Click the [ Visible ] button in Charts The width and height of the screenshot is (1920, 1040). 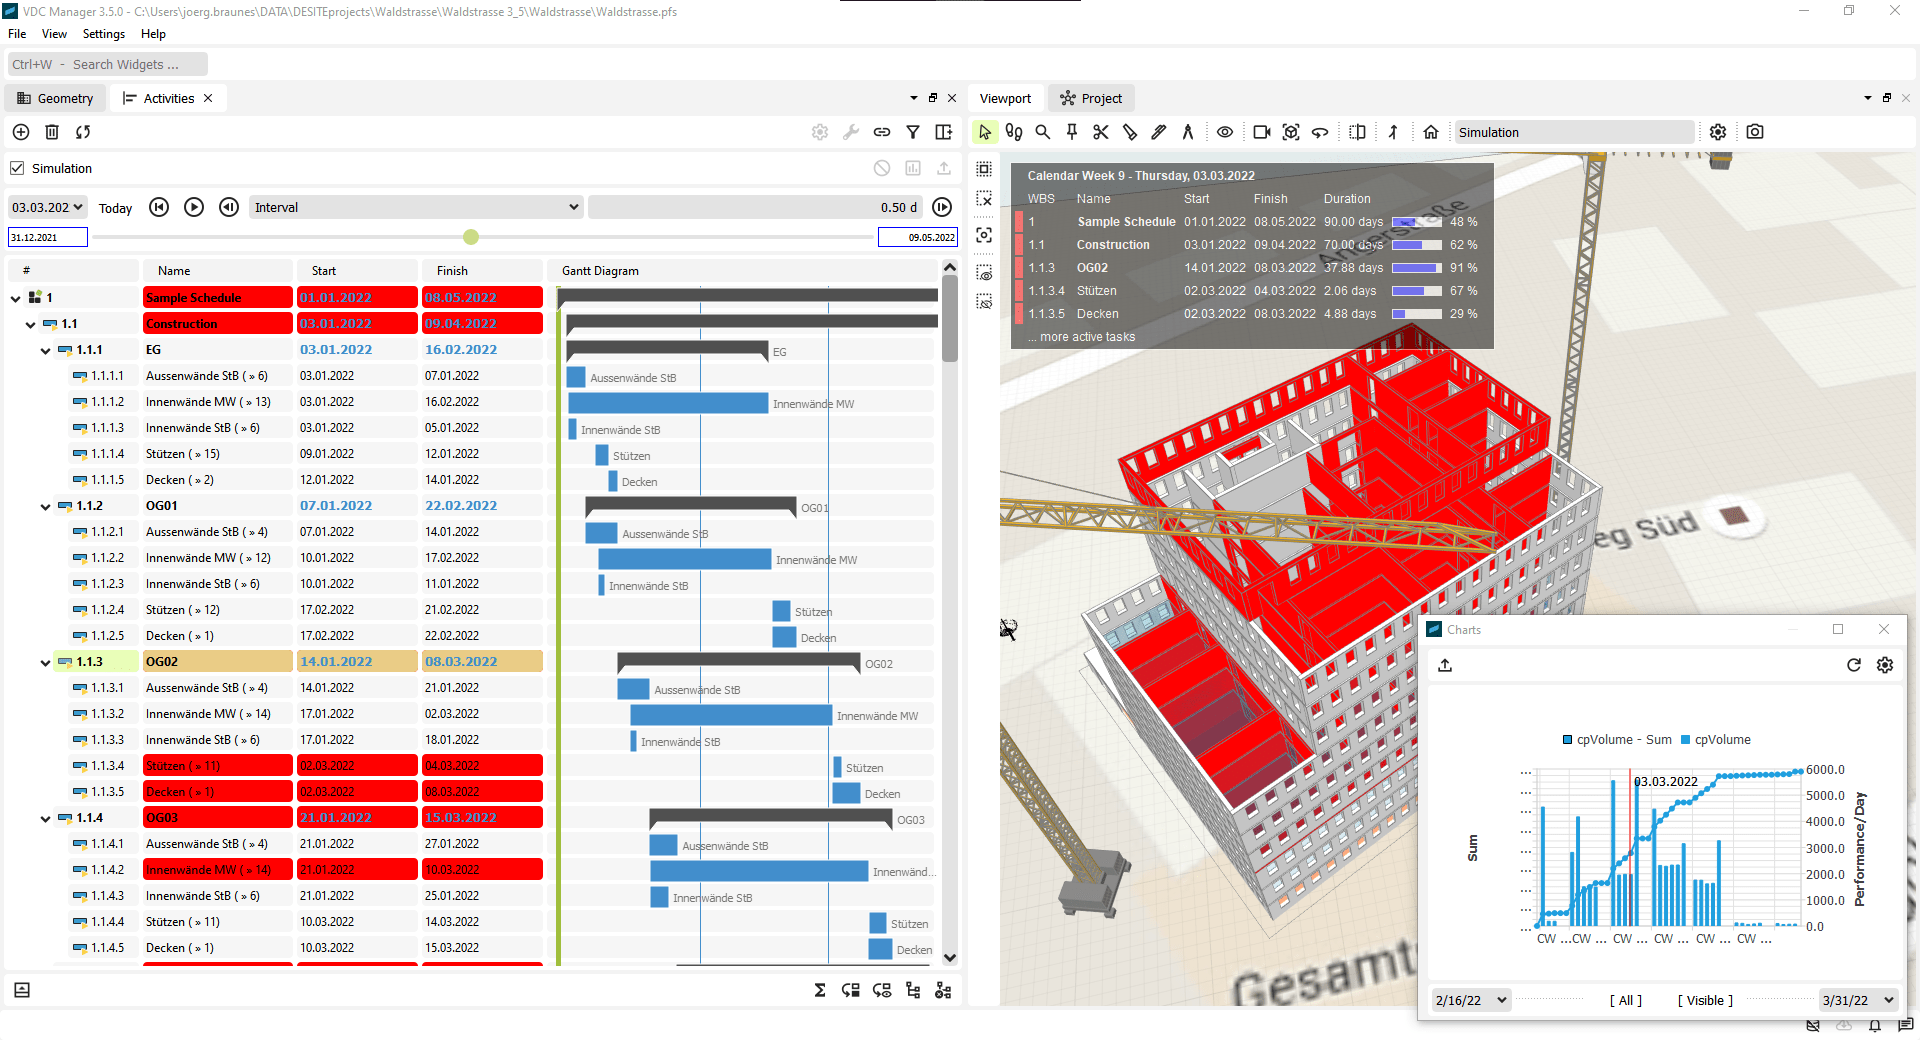(1704, 1000)
